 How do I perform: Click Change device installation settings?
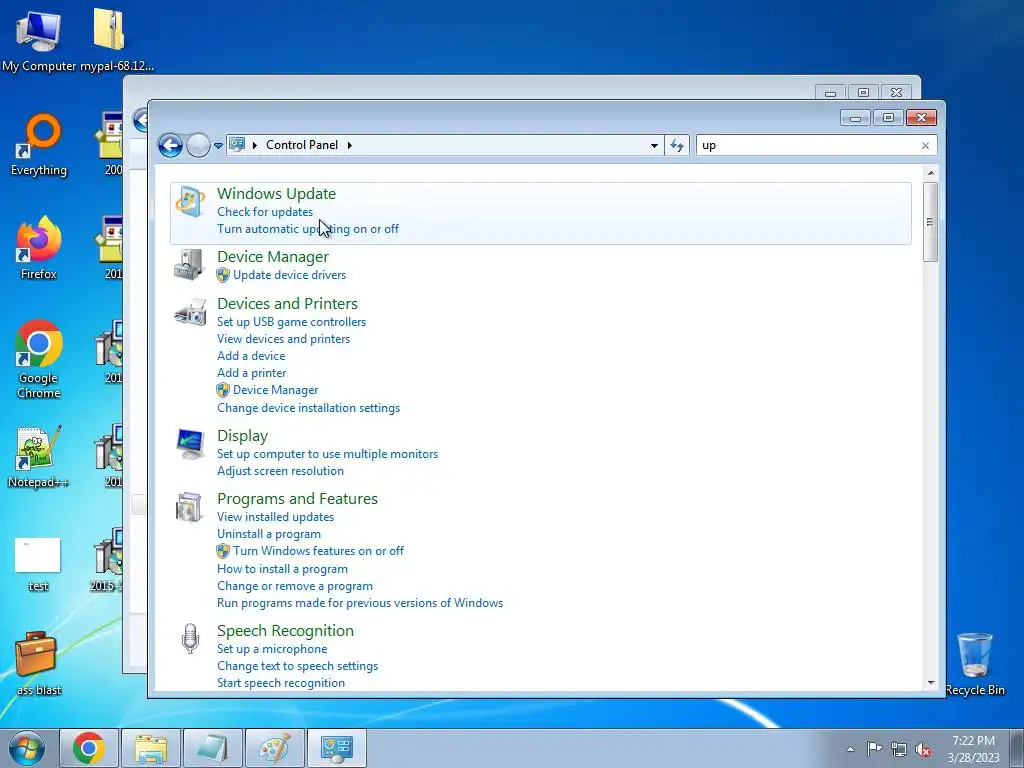pyautogui.click(x=308, y=408)
